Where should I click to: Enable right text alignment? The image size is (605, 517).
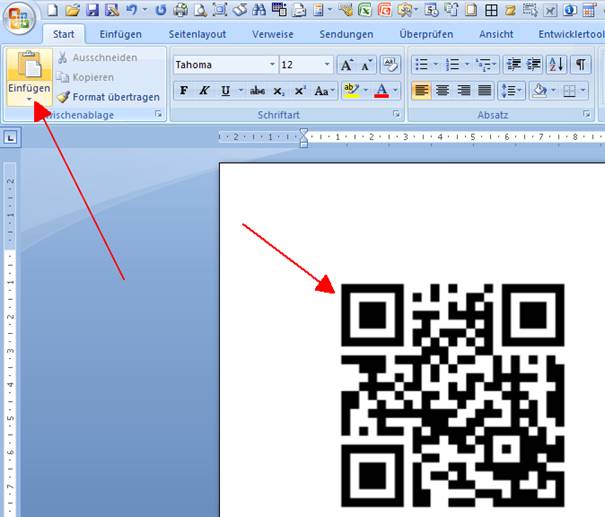click(463, 91)
